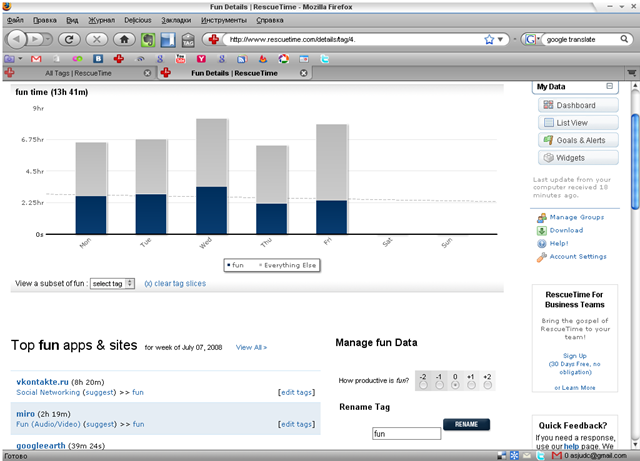Click the Twitter icon in status bar

coord(540,455)
